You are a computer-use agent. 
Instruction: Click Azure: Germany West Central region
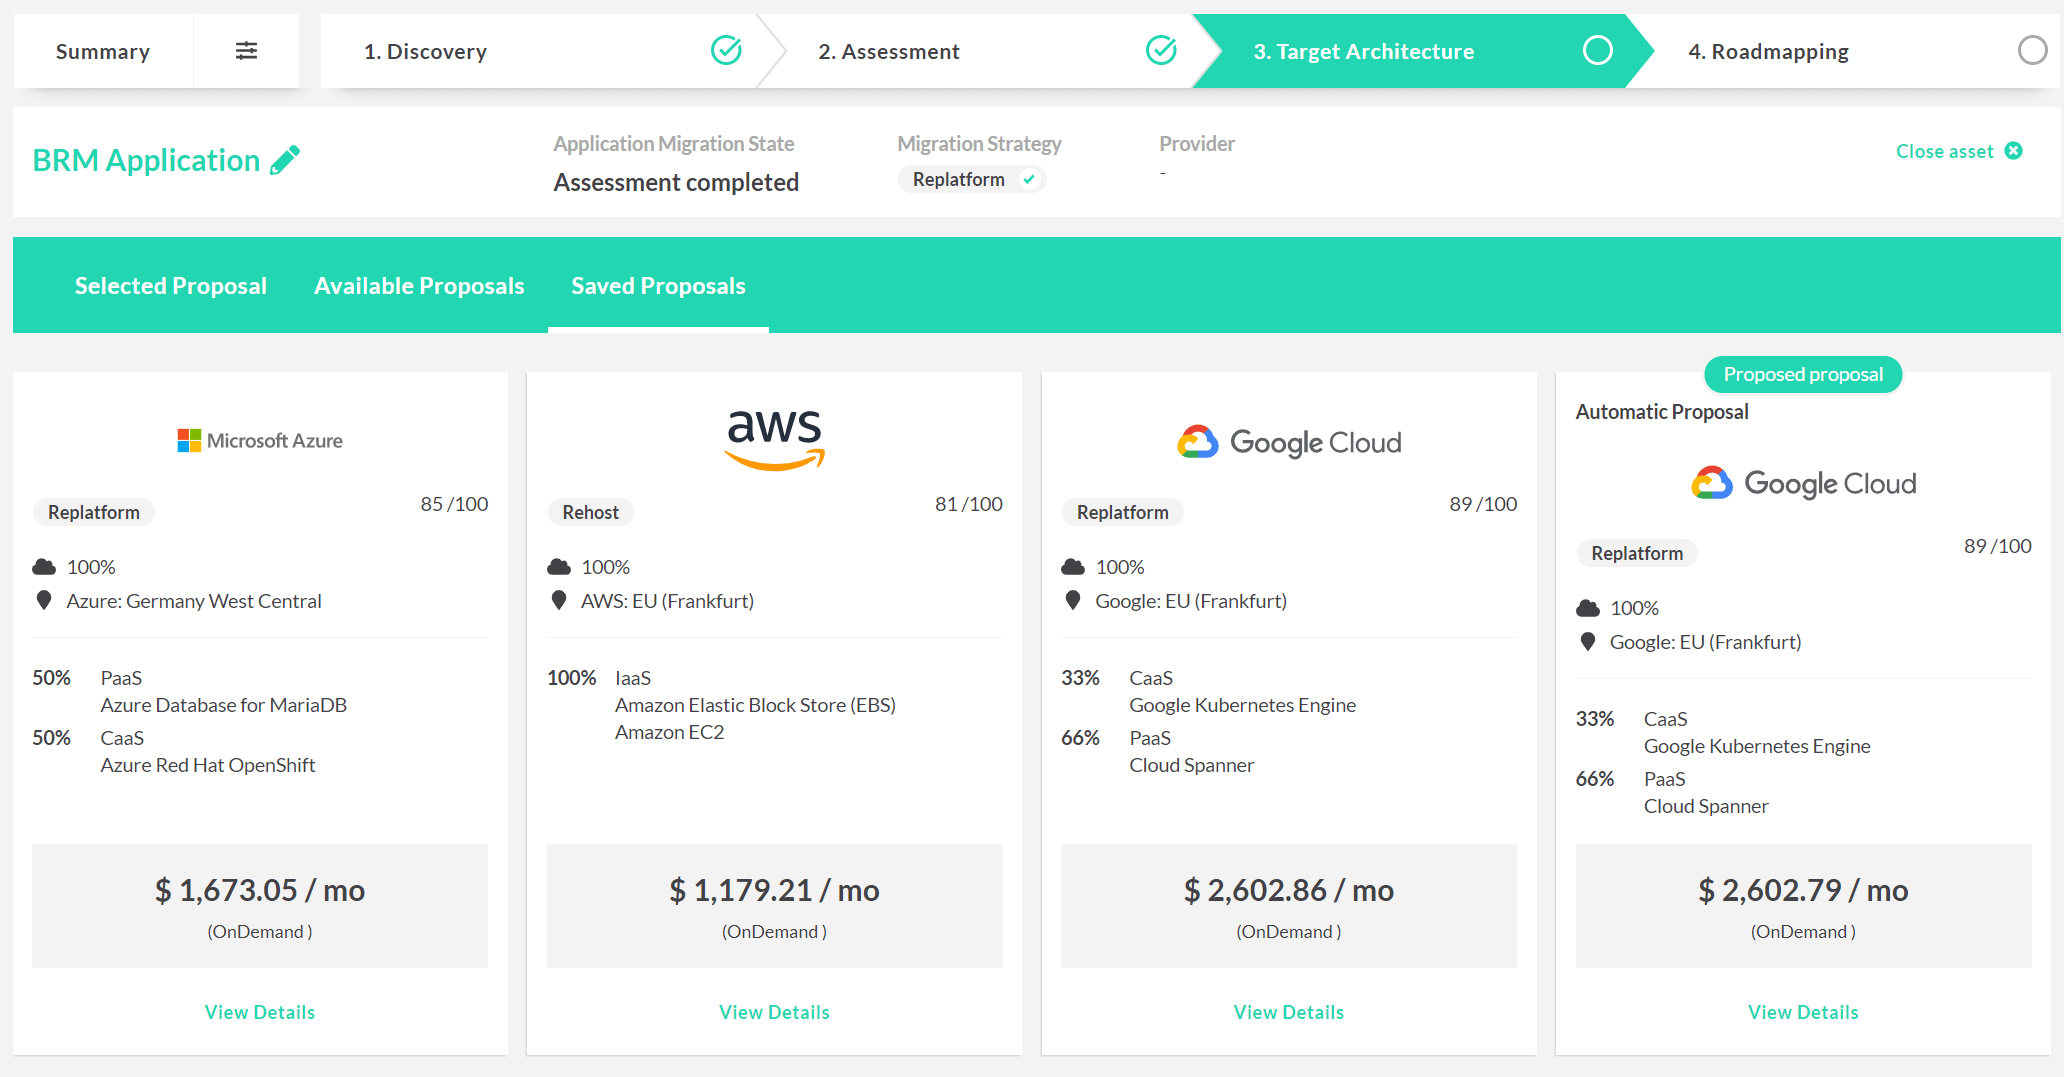(194, 601)
